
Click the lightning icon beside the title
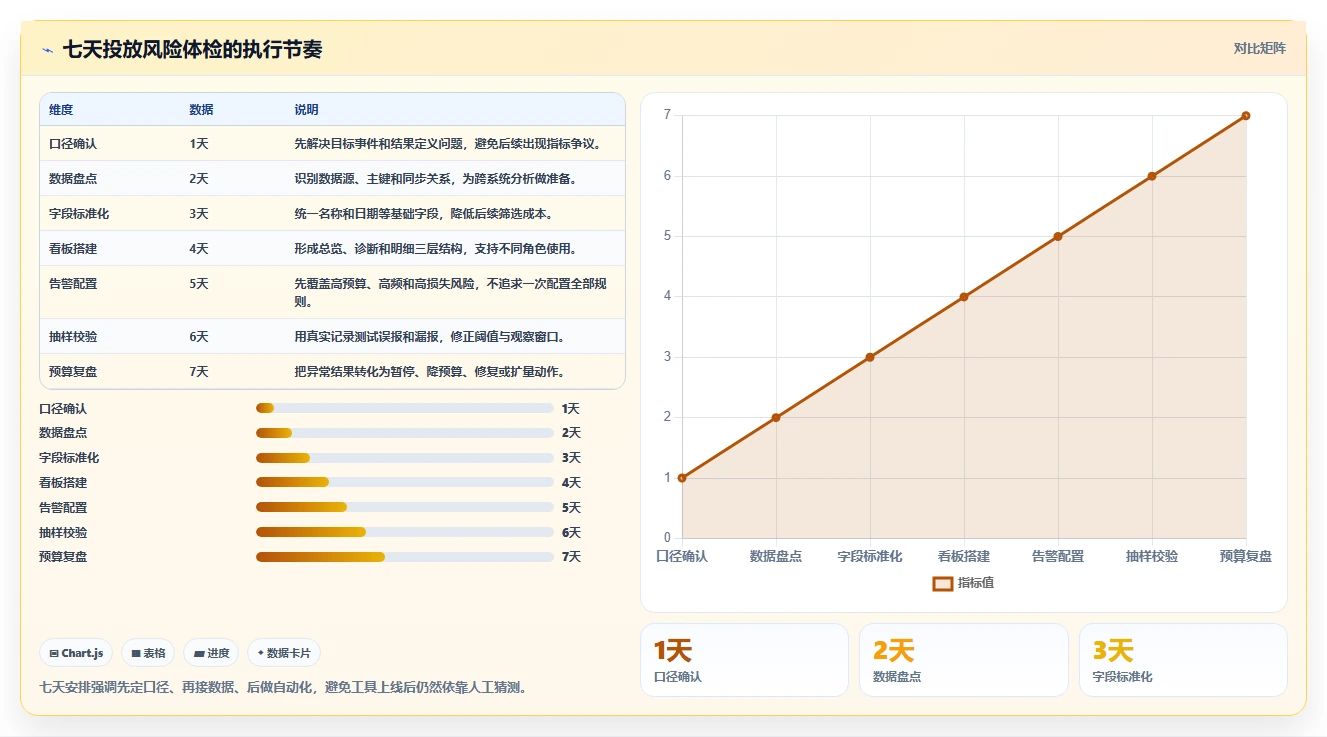[47, 50]
